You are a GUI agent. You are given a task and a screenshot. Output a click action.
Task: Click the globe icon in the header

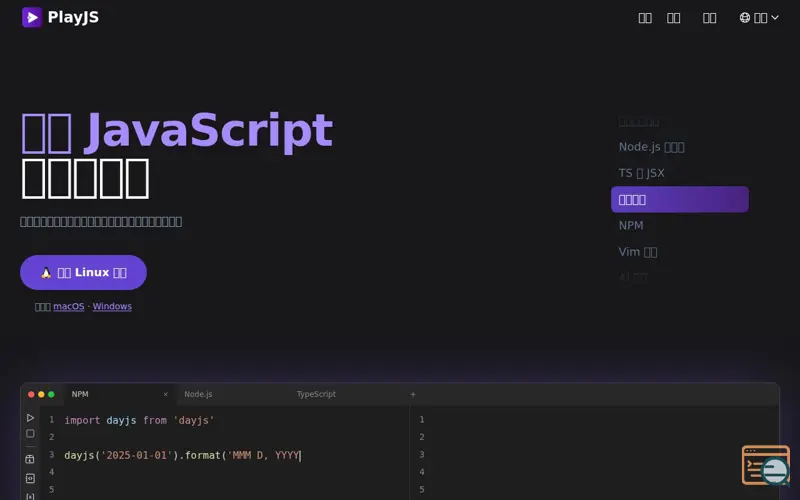pos(745,18)
